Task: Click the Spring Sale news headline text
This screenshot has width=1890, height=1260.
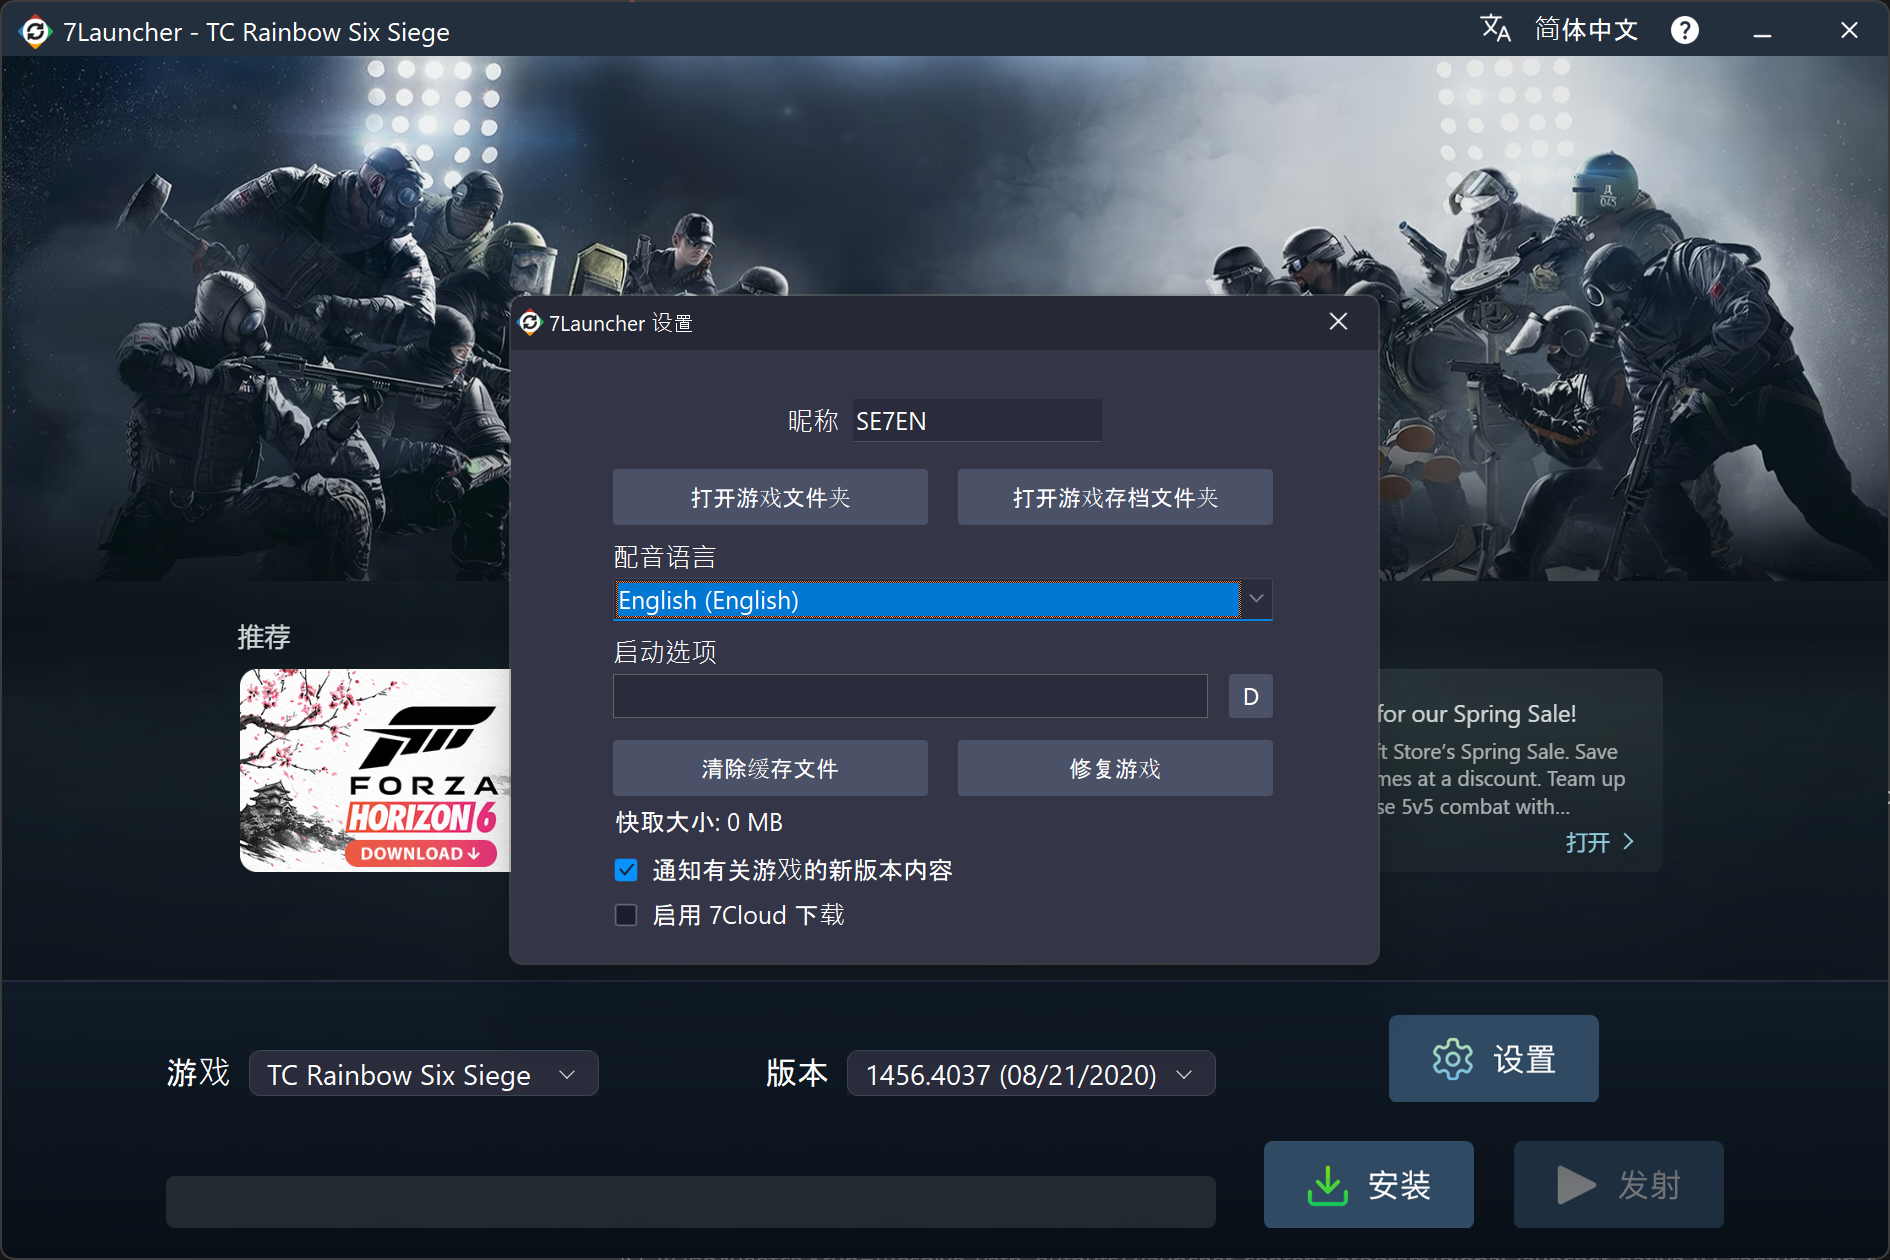Action: (x=1476, y=714)
